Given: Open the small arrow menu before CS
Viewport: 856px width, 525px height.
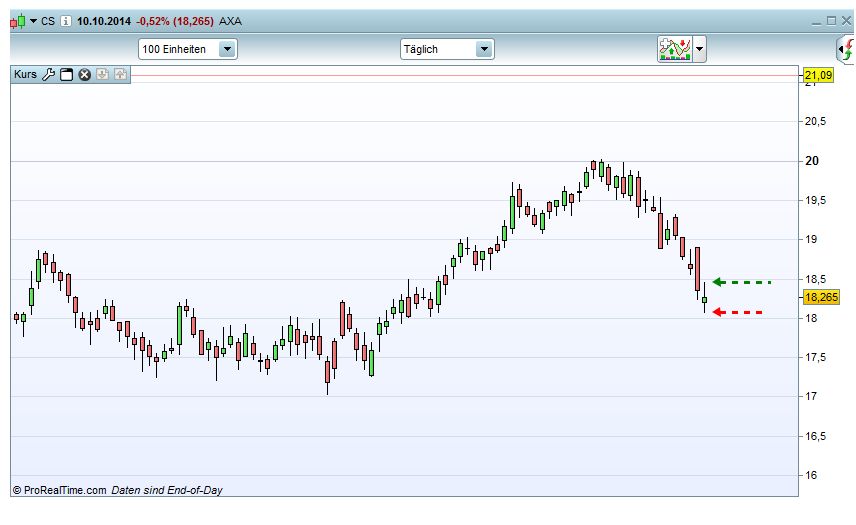Looking at the screenshot, I should 33,21.
